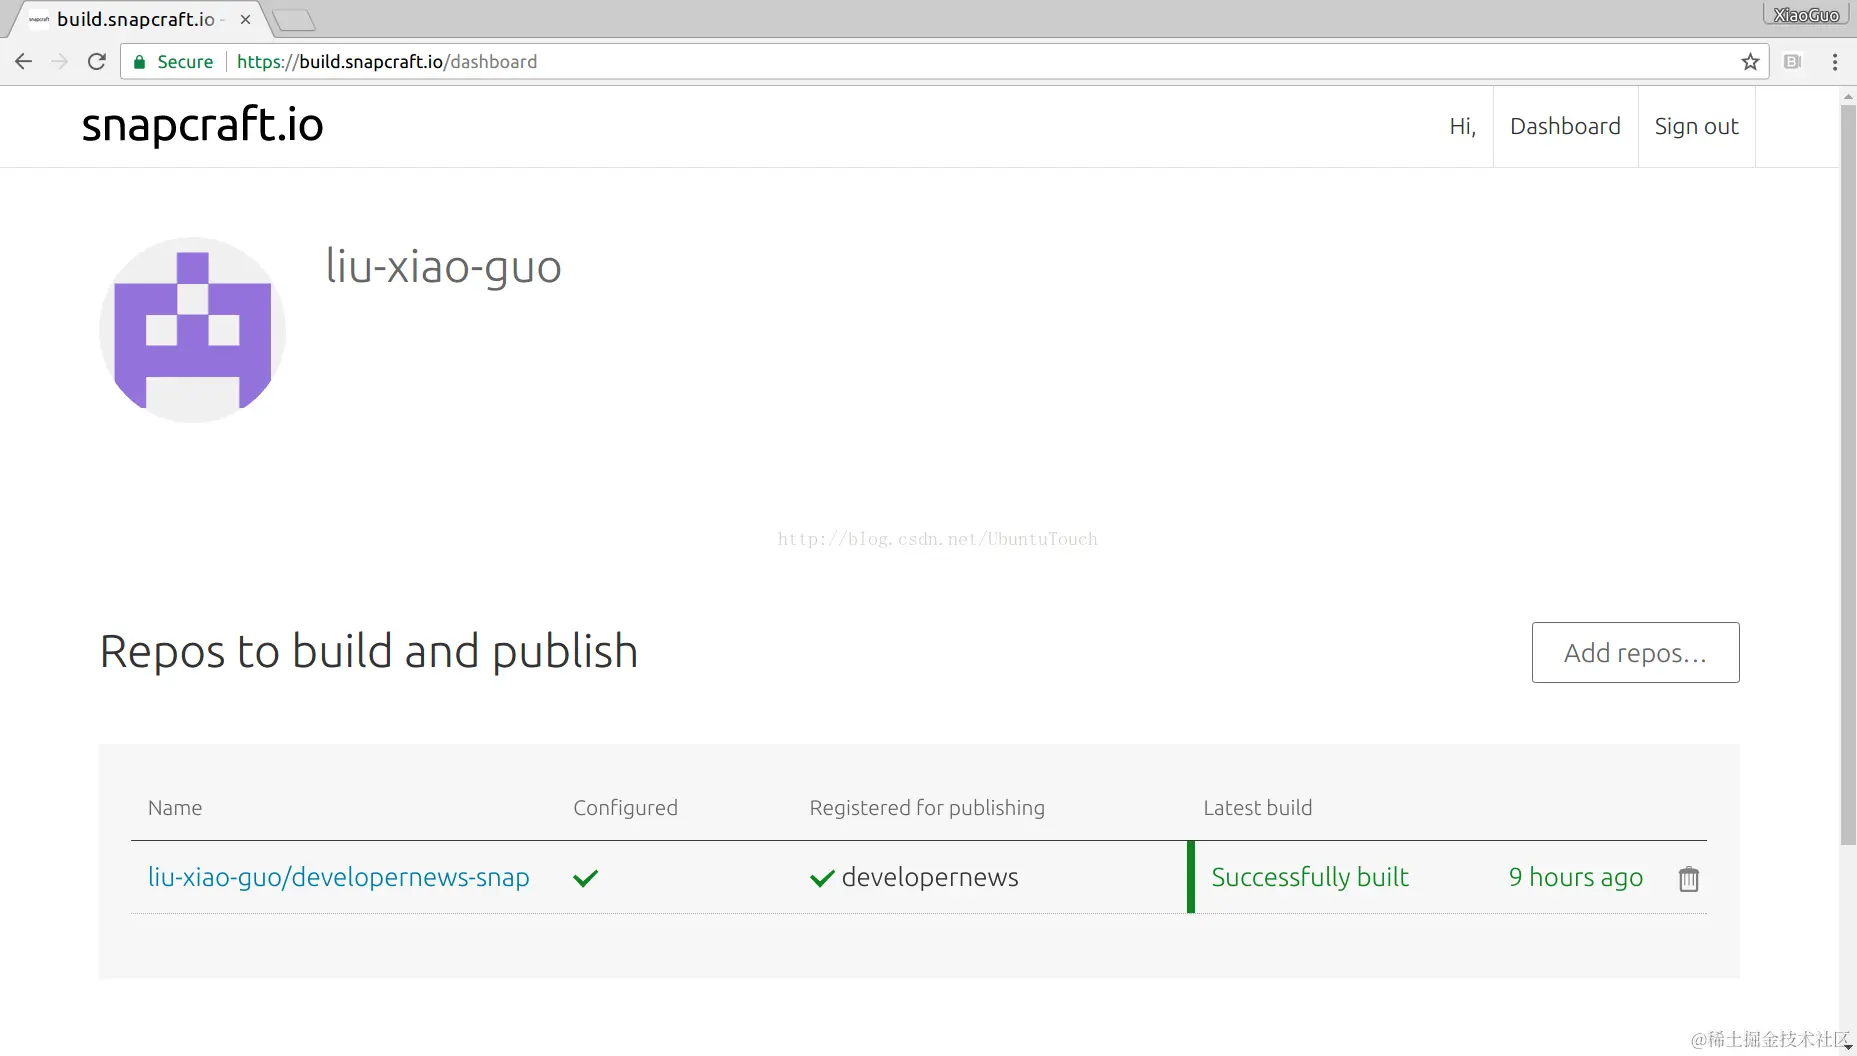Click the vertical page scrollbar thumb
Viewport: 1857px width, 1056px height.
(x=1848, y=475)
